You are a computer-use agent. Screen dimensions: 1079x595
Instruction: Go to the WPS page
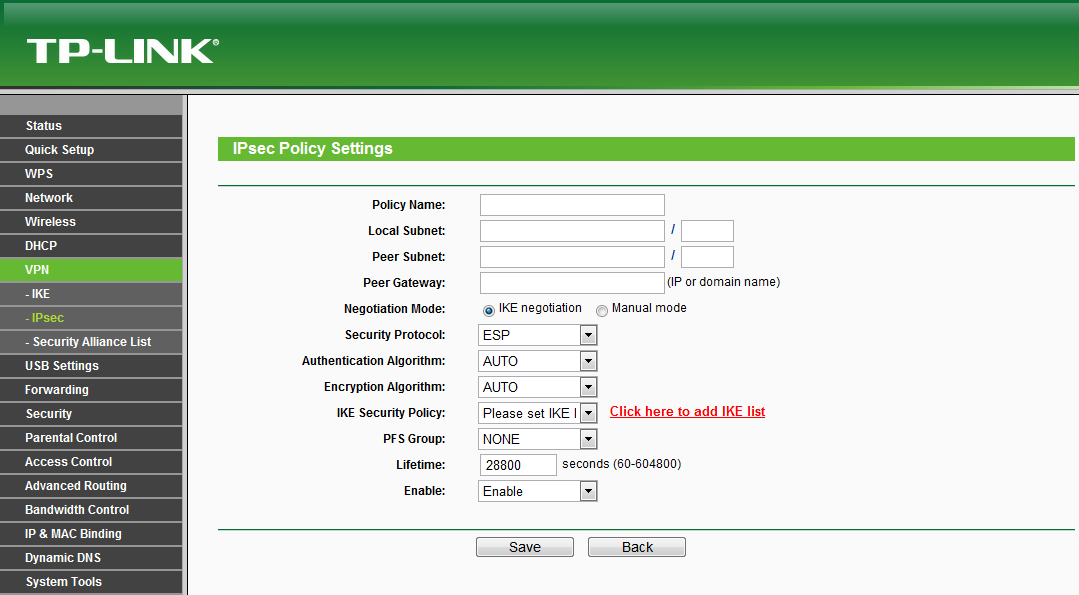(91, 174)
